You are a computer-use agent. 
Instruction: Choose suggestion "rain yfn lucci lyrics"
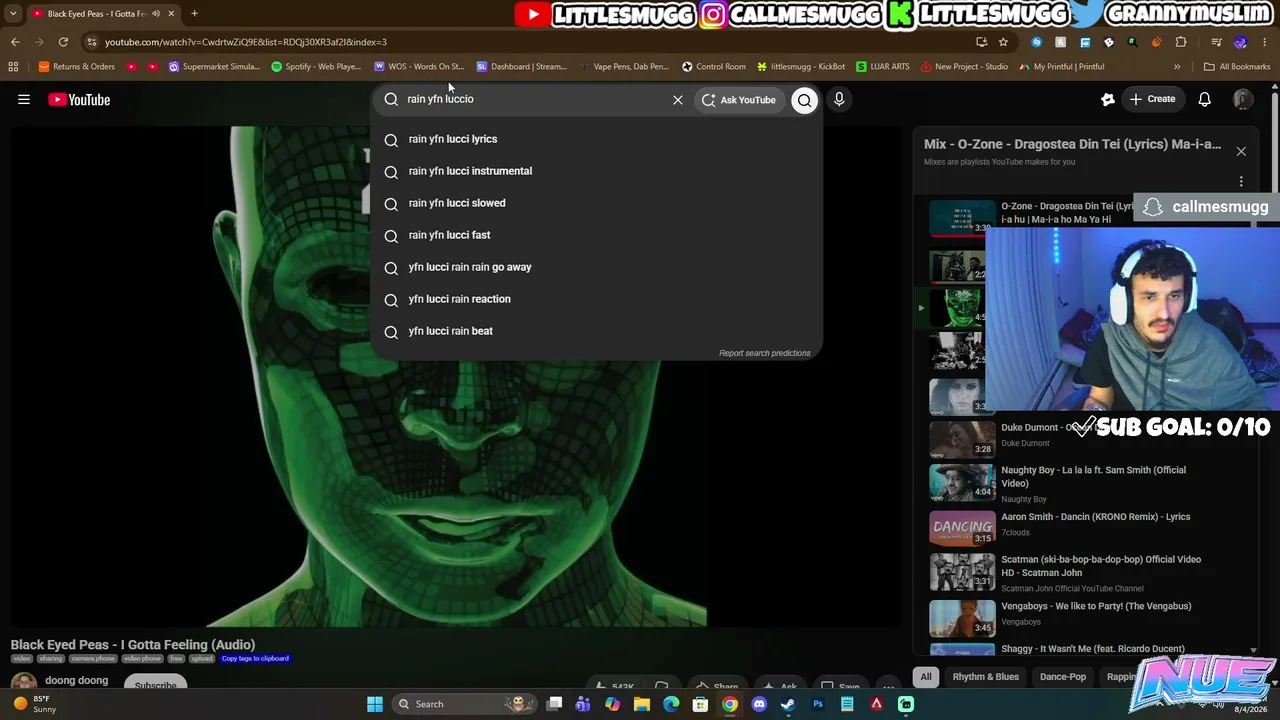click(597, 139)
